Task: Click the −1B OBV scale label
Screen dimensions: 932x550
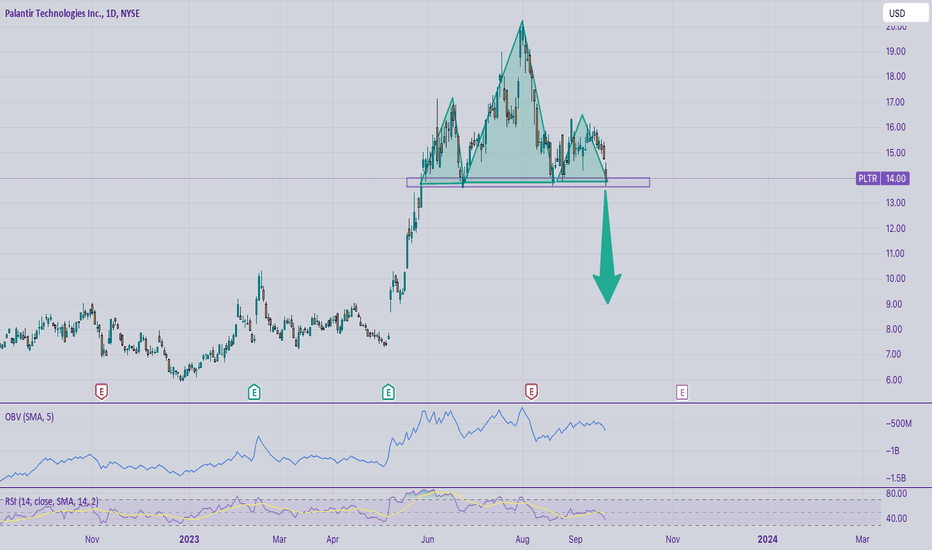Action: pyautogui.click(x=892, y=451)
